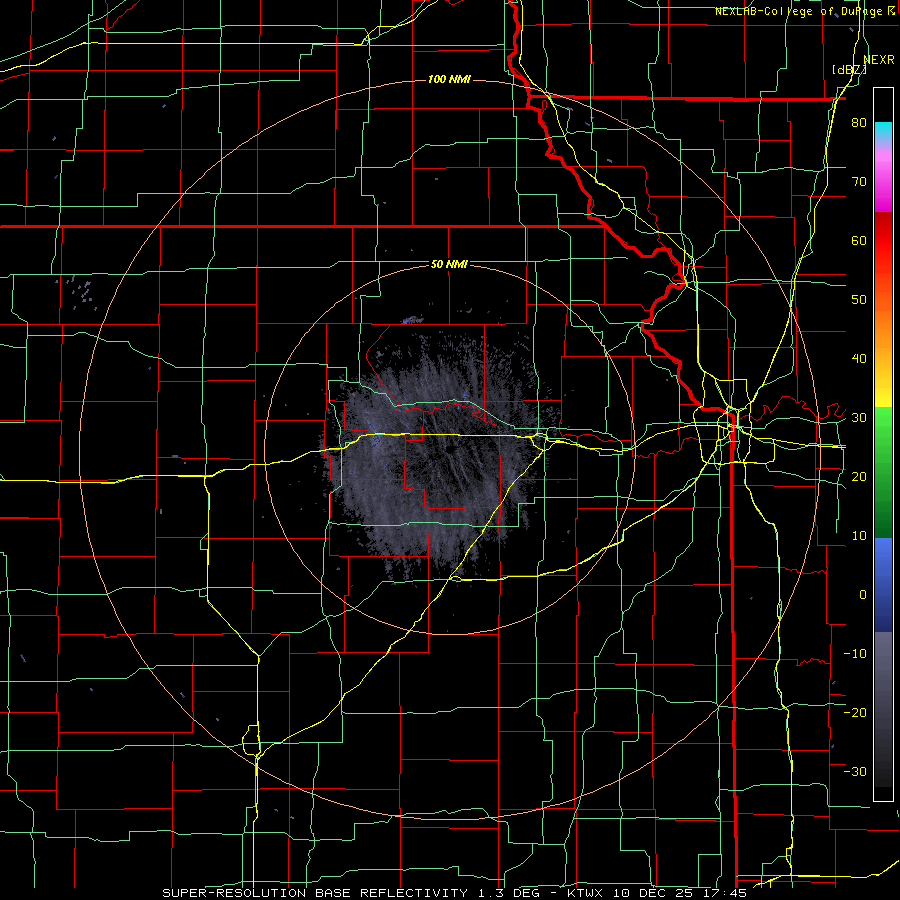The width and height of the screenshot is (900, 900).
Task: Click the -30 value on the dBZ scale
Action: point(855,771)
